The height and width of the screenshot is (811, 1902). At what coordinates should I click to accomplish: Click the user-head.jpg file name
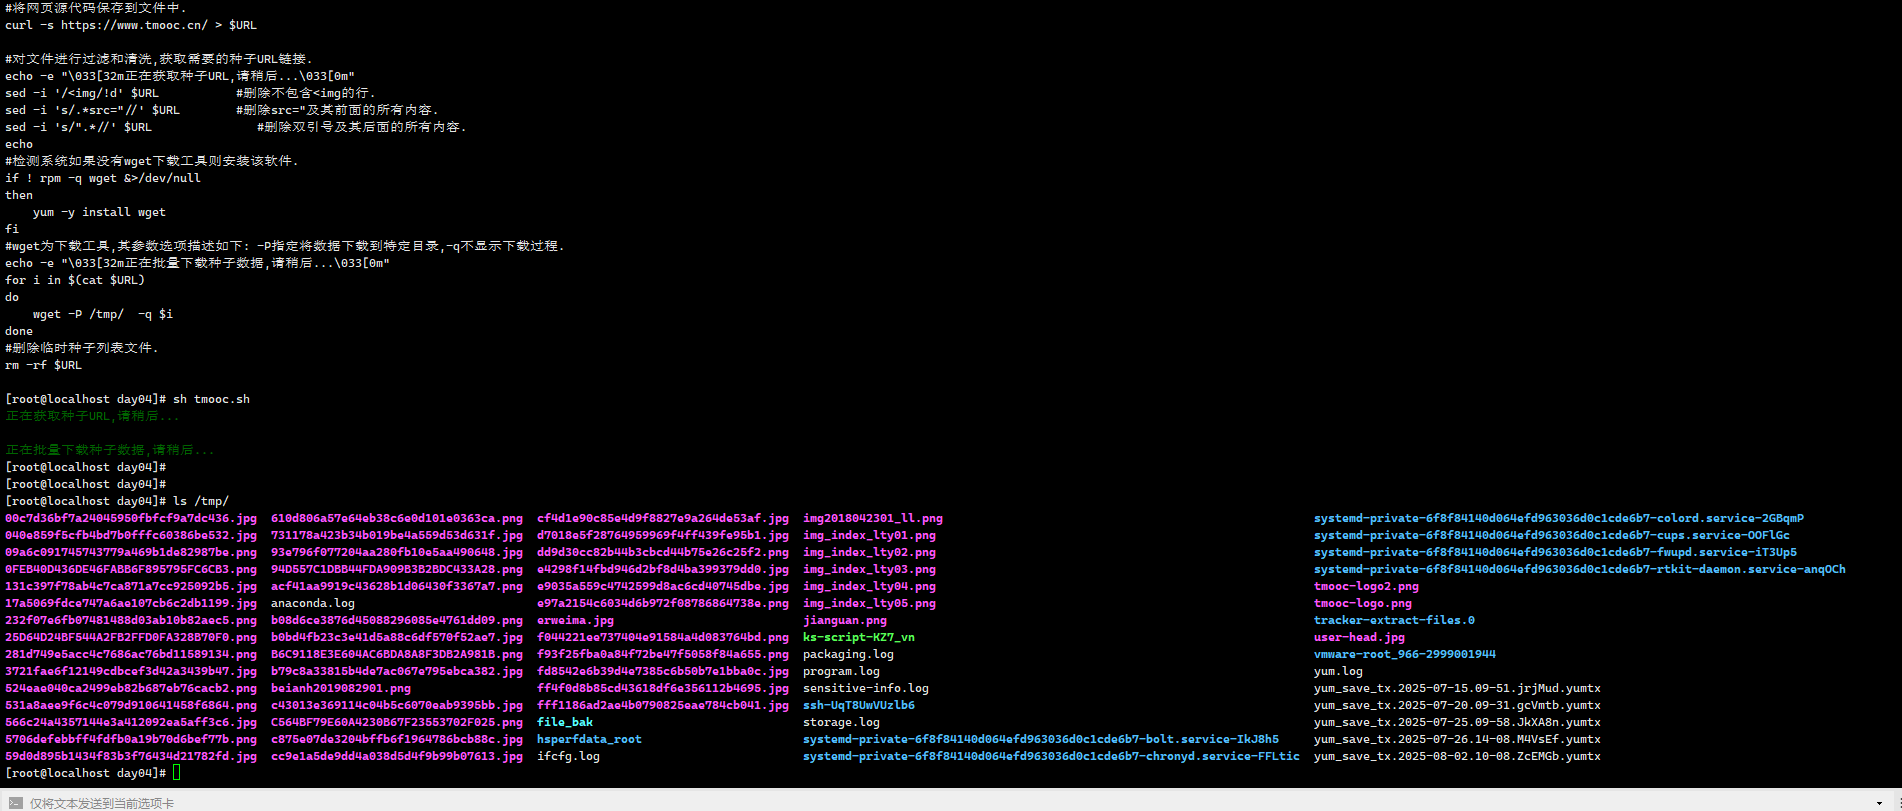(1359, 637)
